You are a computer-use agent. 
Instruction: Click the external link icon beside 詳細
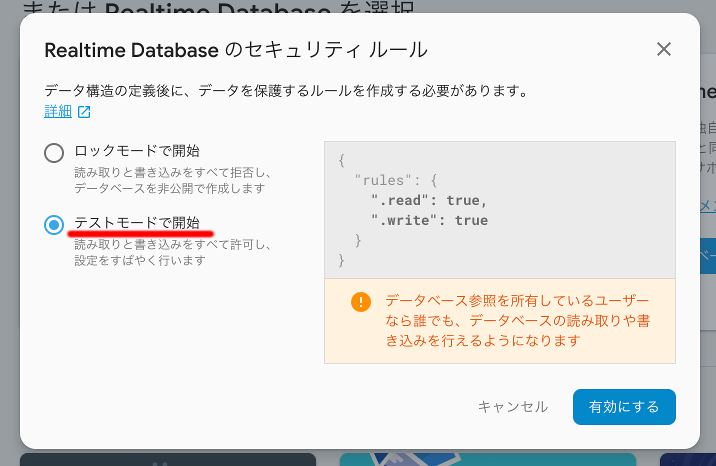tap(84, 111)
